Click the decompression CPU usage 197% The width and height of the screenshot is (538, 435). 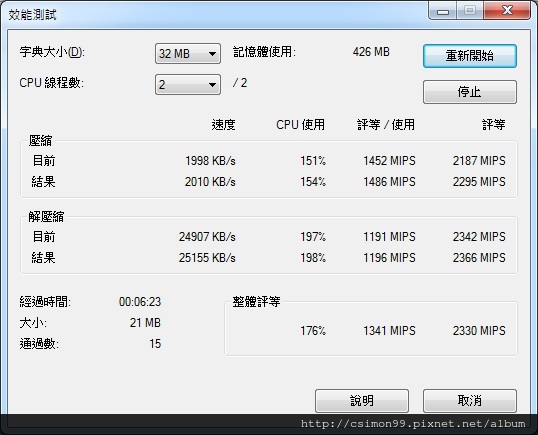tap(313, 237)
